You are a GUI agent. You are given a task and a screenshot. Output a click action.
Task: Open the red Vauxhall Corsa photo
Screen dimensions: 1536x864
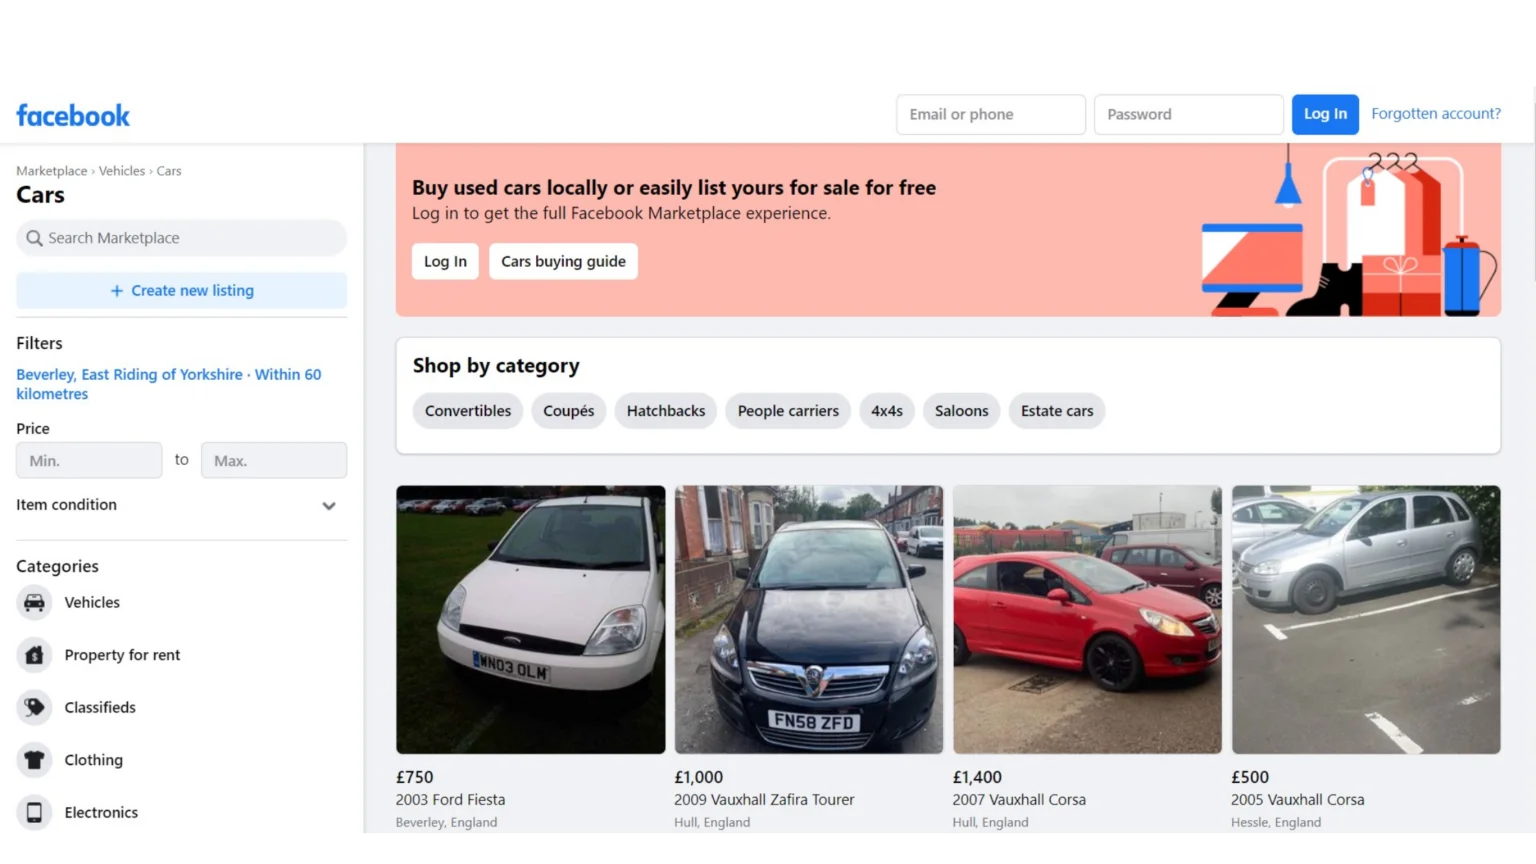1087,620
